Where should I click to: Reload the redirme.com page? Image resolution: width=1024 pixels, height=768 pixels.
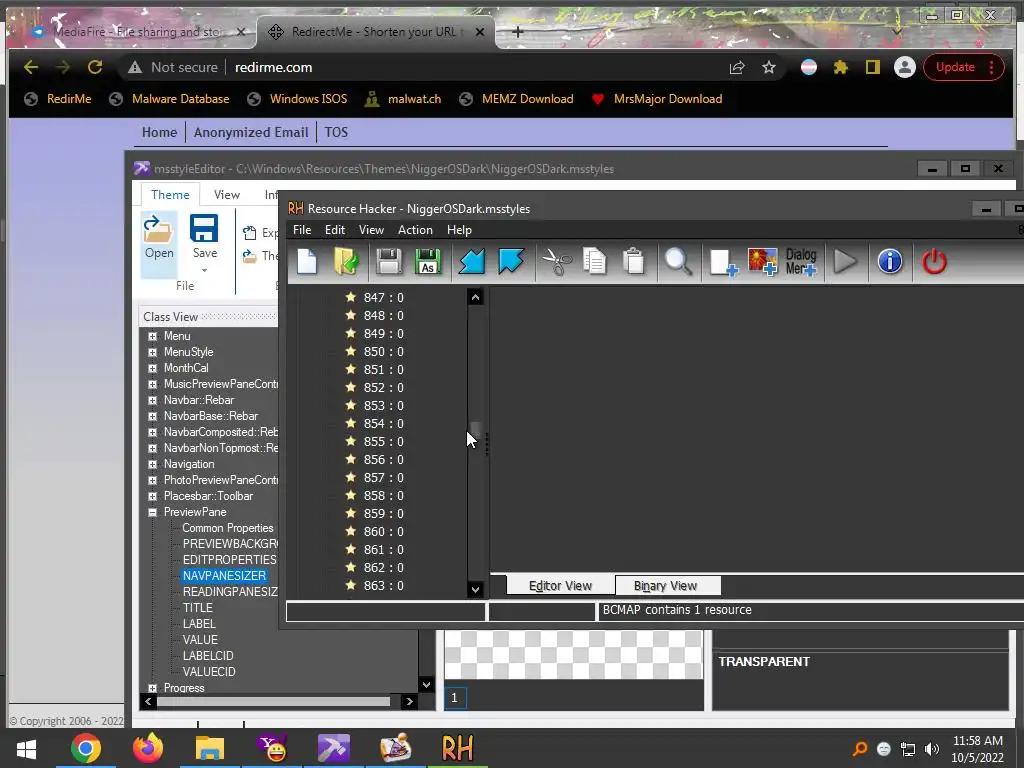point(95,67)
